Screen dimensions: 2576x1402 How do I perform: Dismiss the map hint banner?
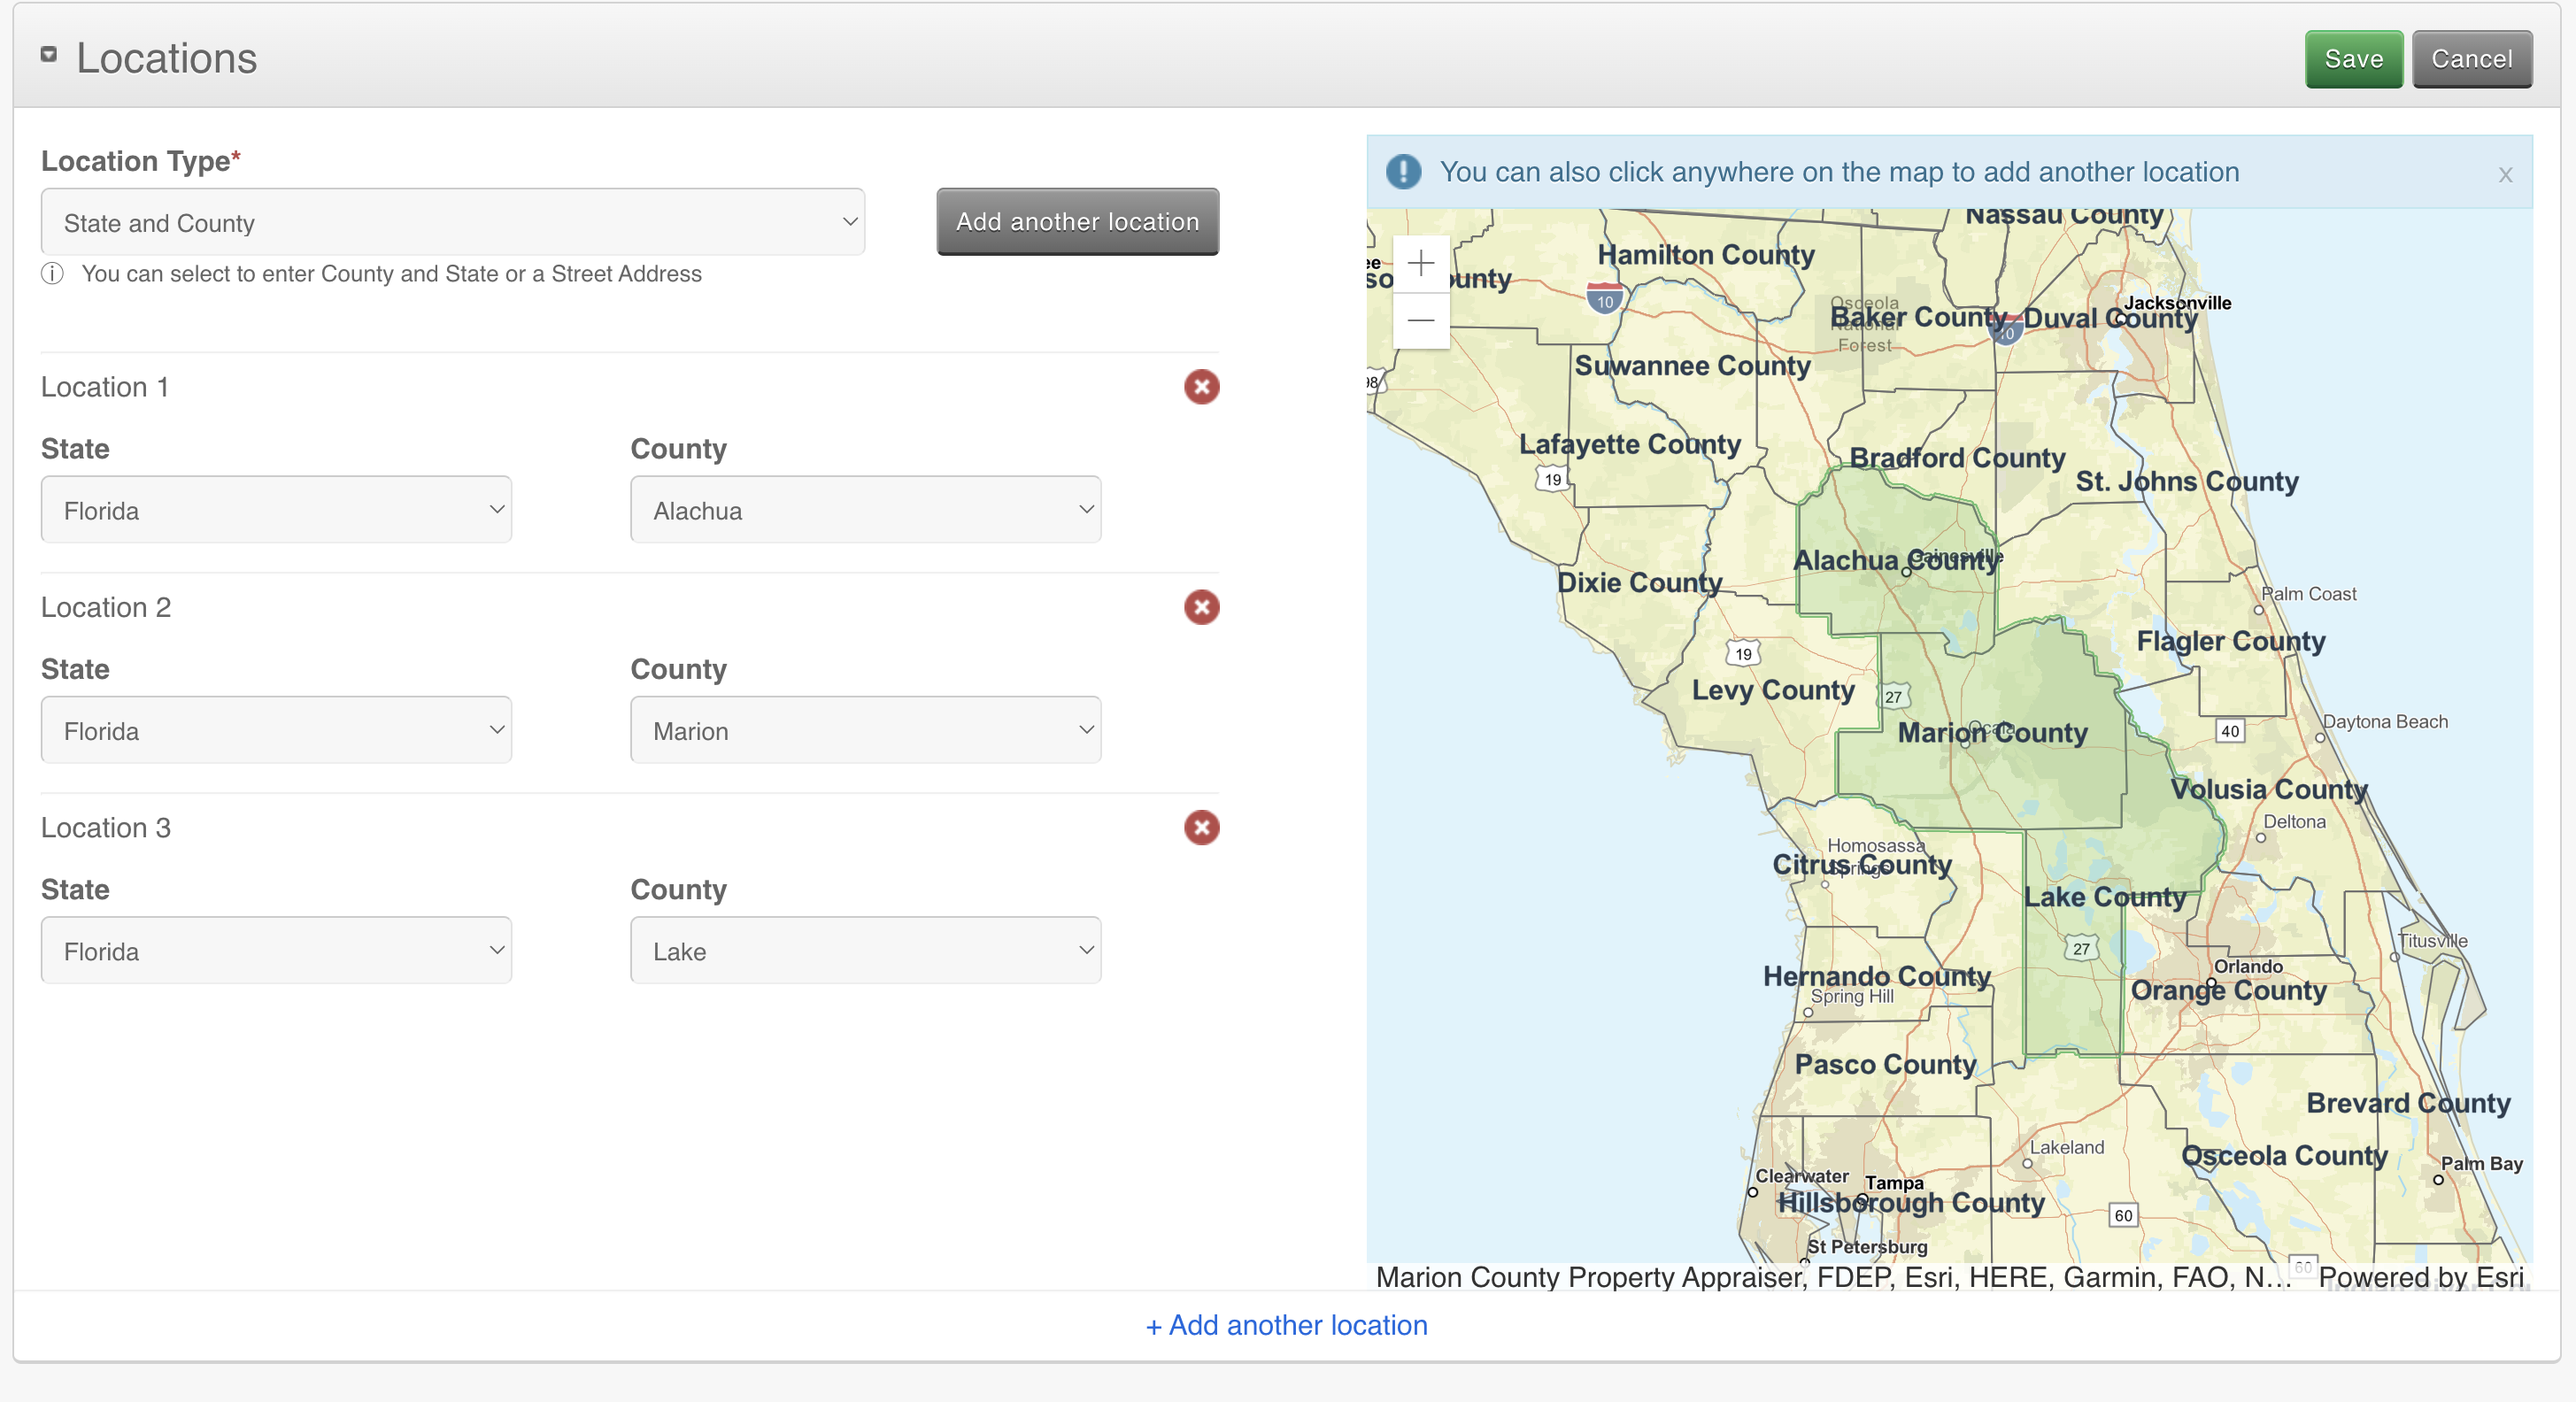(x=2504, y=175)
